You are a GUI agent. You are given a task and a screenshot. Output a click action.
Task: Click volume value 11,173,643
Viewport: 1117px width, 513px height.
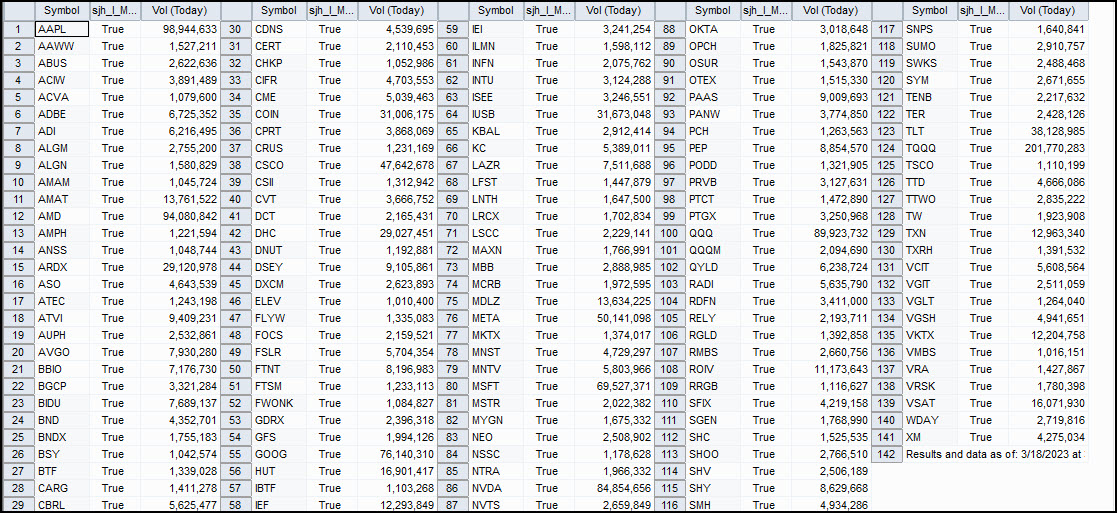[831, 369]
